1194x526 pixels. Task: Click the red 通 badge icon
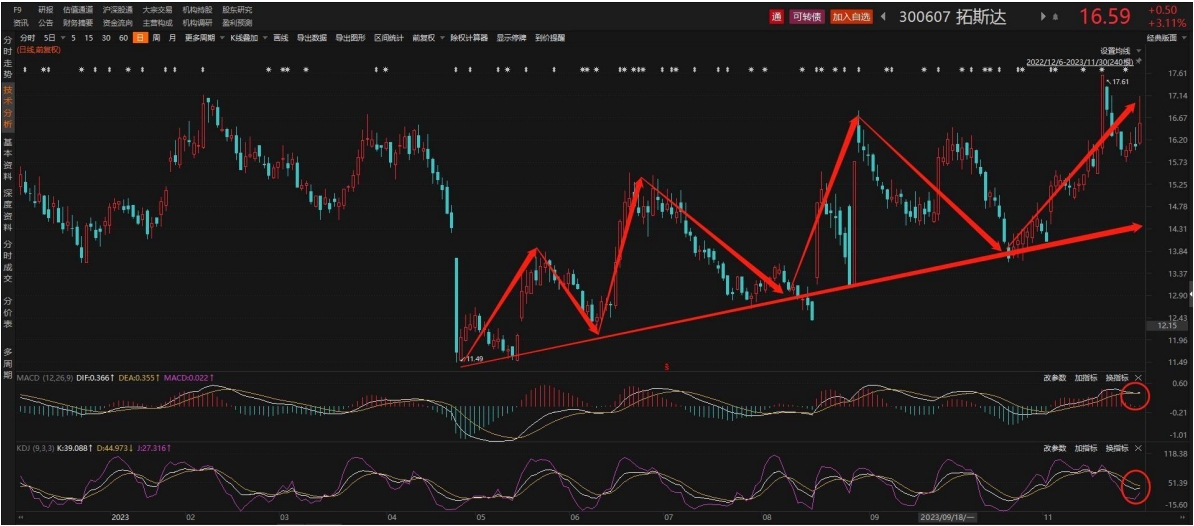[x=776, y=17]
